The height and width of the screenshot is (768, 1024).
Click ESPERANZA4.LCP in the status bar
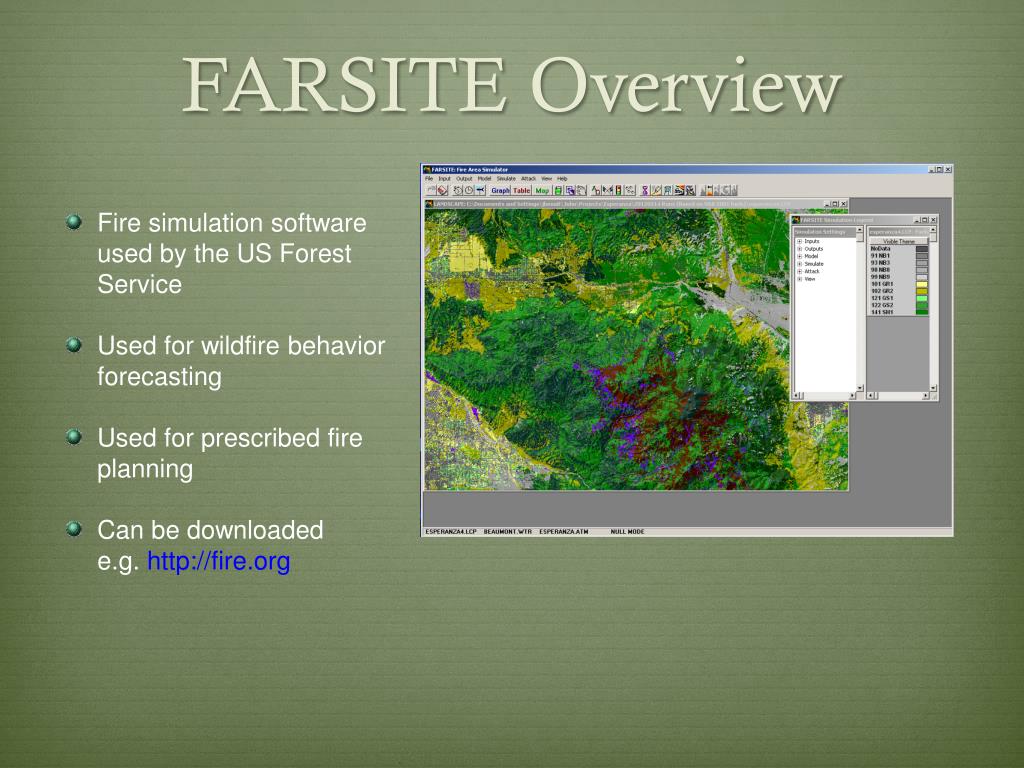pyautogui.click(x=451, y=532)
